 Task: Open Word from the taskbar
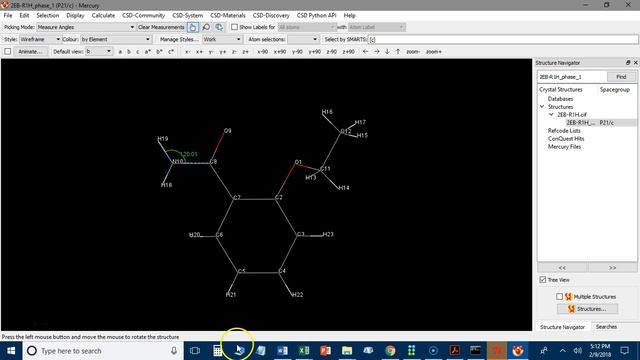point(282,351)
